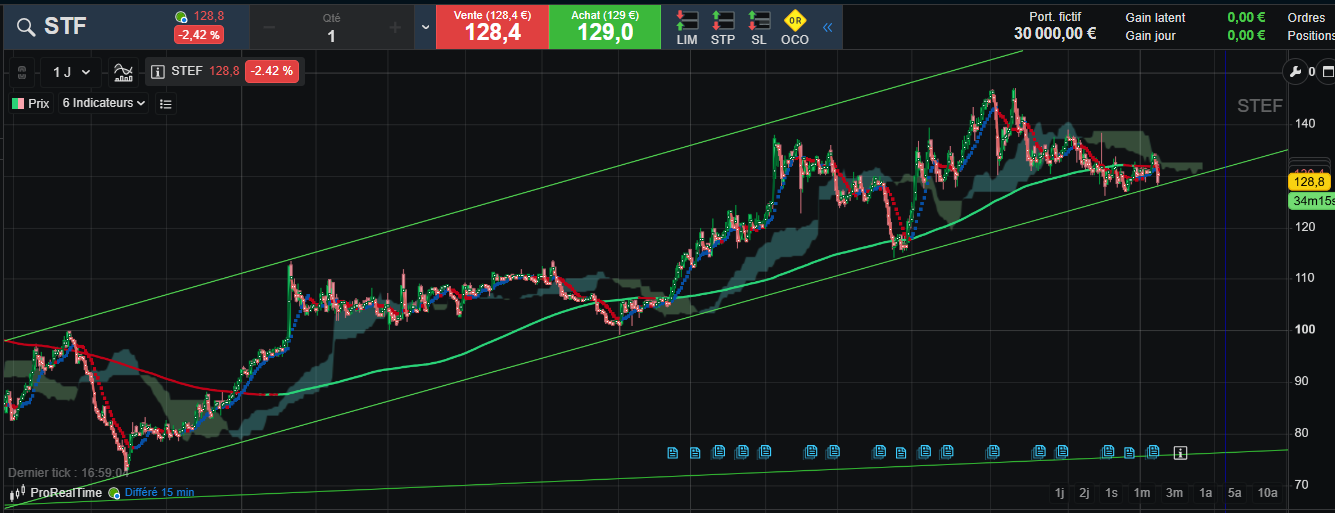Click the Différé 15 min link

point(160,493)
